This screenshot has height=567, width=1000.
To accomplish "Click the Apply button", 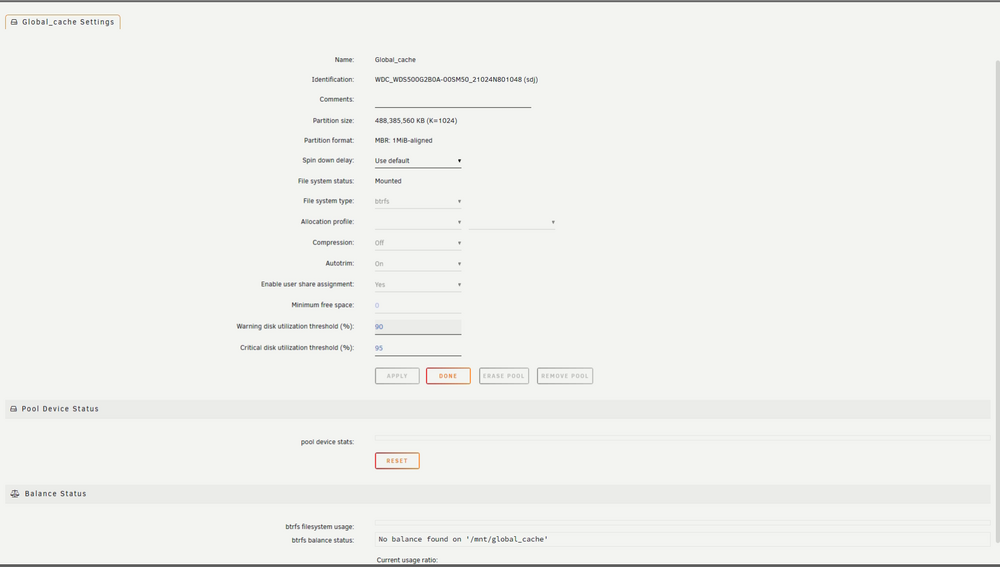I will click(397, 376).
